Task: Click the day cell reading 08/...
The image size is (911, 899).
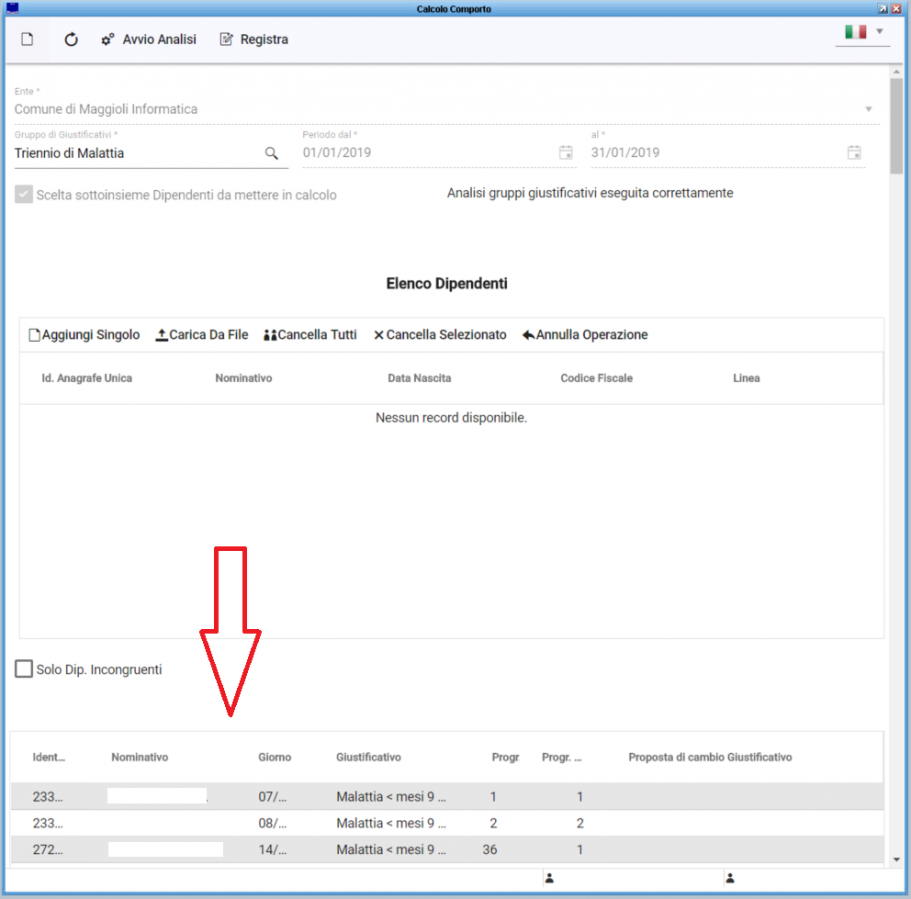Action: click(x=272, y=823)
